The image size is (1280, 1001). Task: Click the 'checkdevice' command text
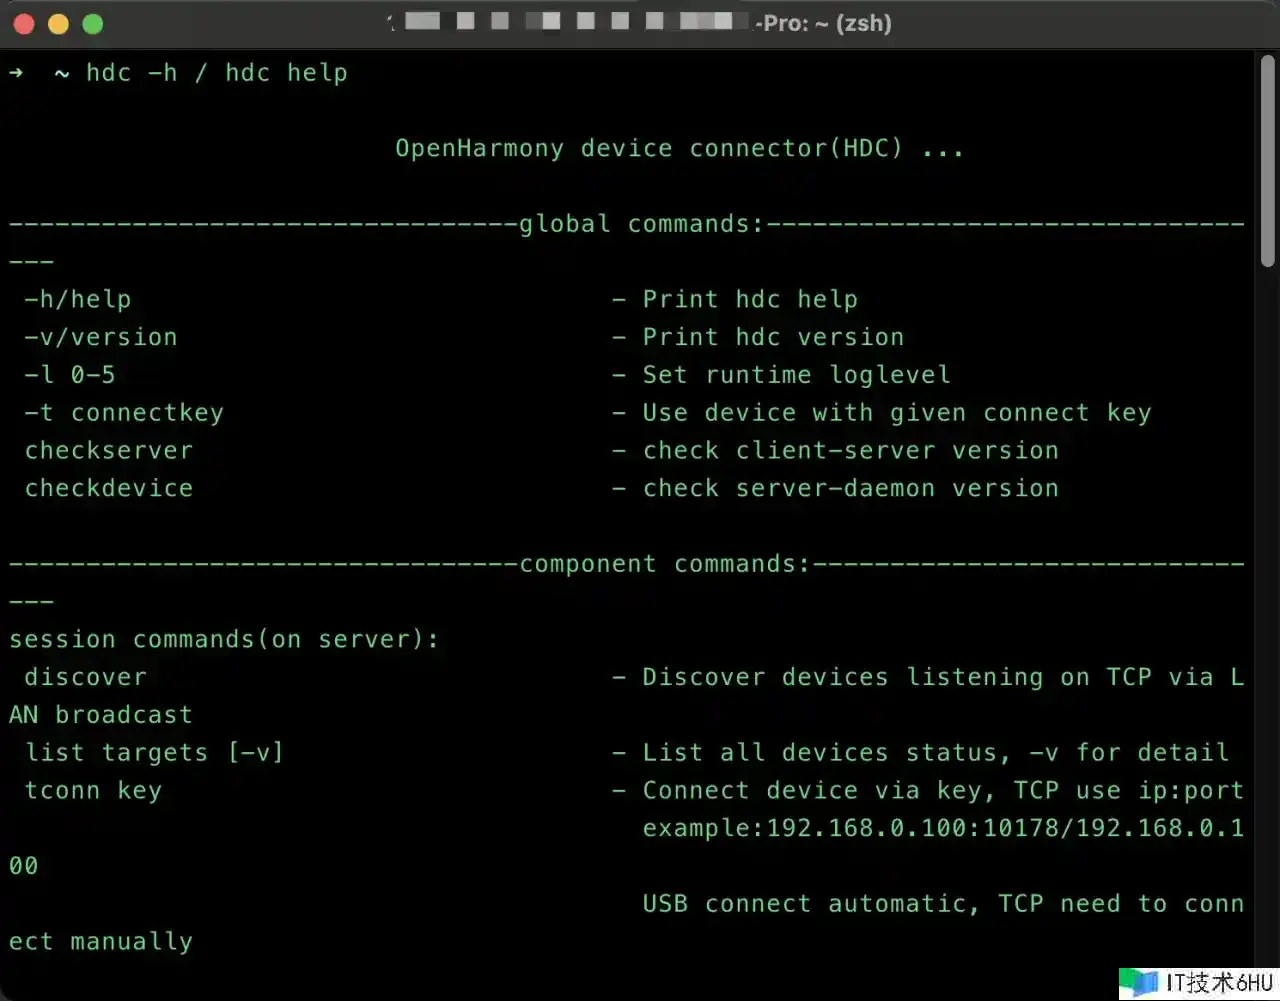pos(109,489)
